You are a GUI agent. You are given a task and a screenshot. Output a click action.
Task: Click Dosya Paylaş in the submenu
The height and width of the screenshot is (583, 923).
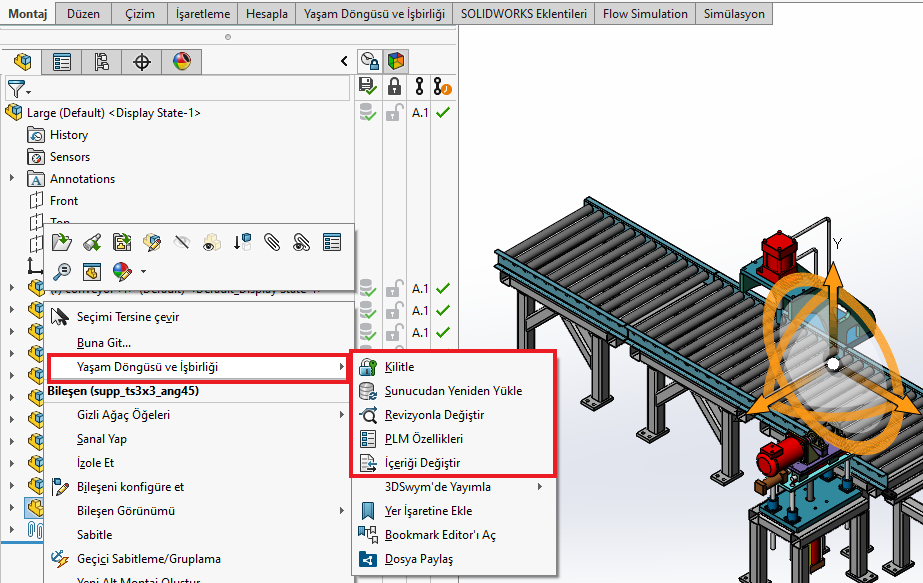[419, 559]
